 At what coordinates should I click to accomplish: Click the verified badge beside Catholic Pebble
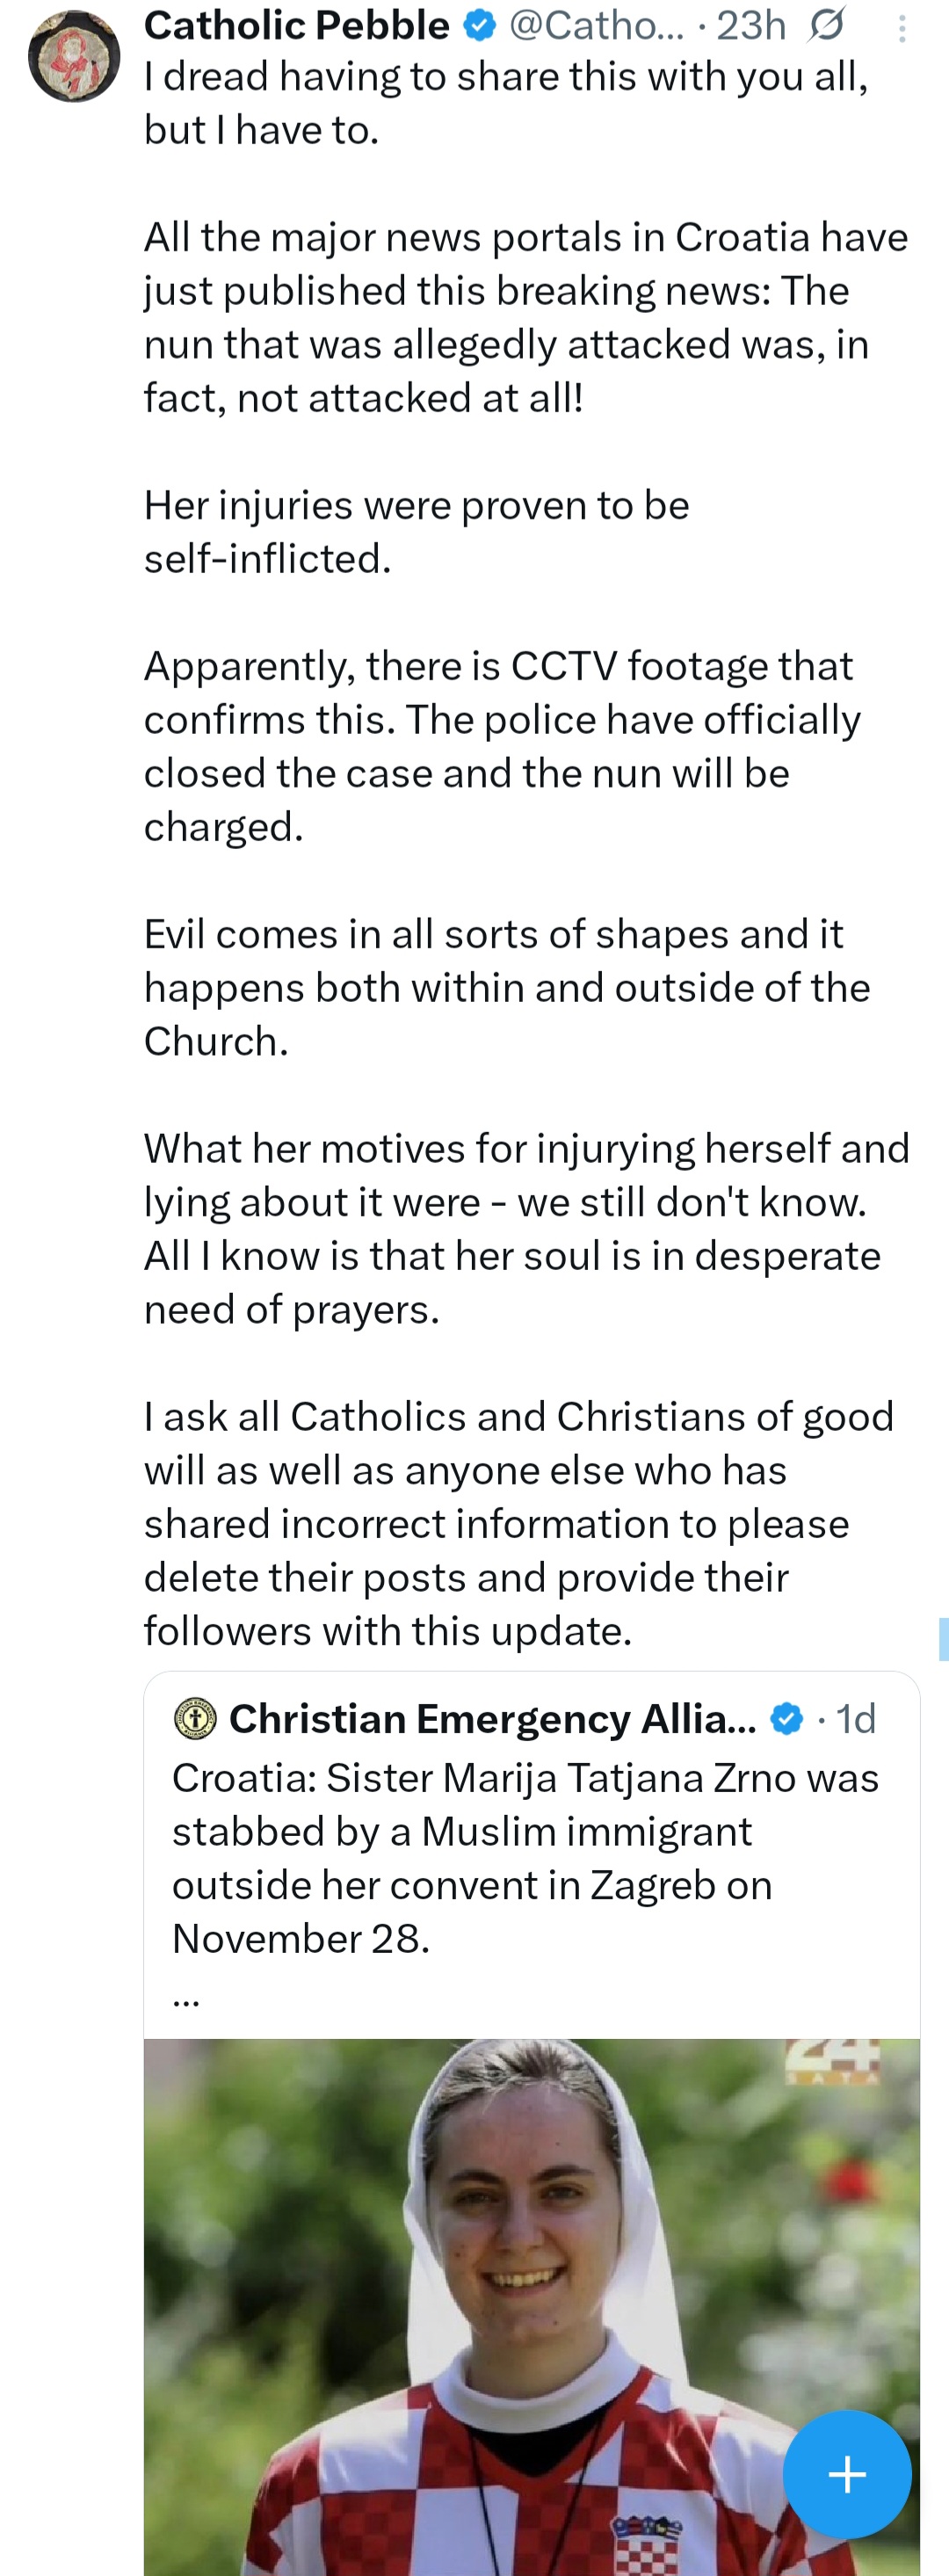[x=480, y=25]
